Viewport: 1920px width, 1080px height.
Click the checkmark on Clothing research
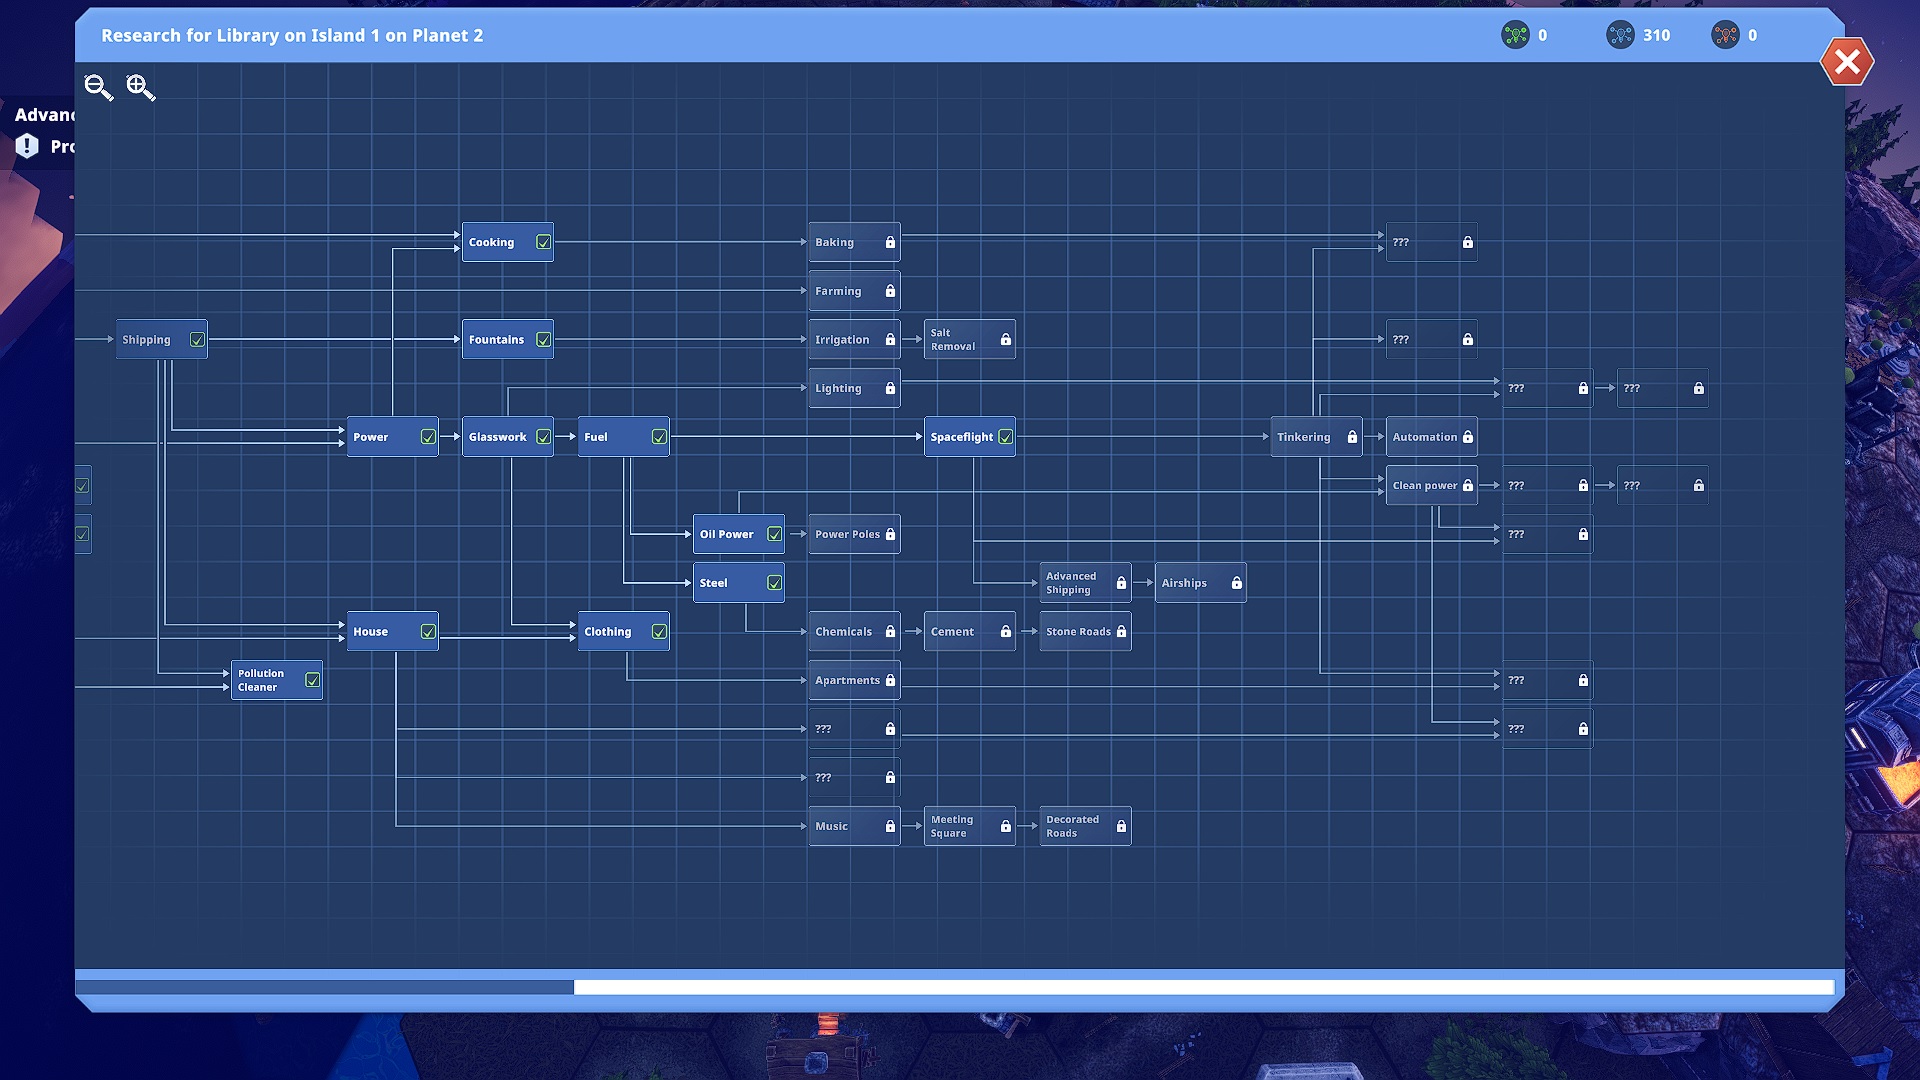[659, 632]
